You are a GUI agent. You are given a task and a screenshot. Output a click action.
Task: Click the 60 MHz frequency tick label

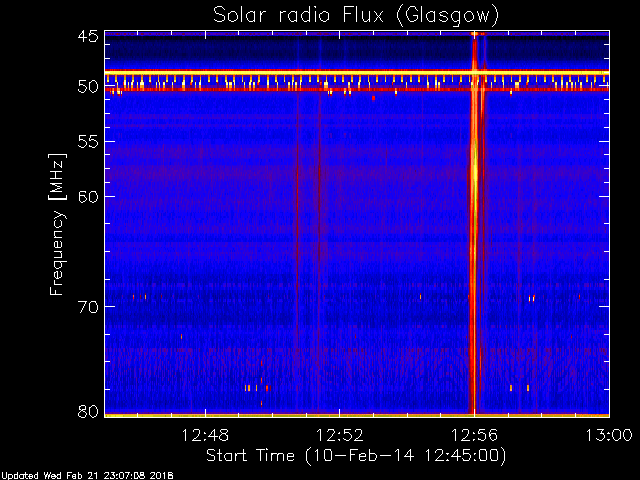[88, 197]
